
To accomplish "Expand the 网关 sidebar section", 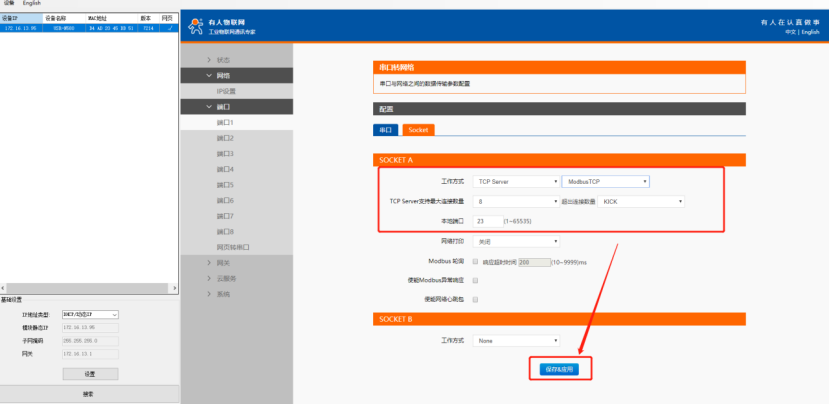I will [222, 262].
